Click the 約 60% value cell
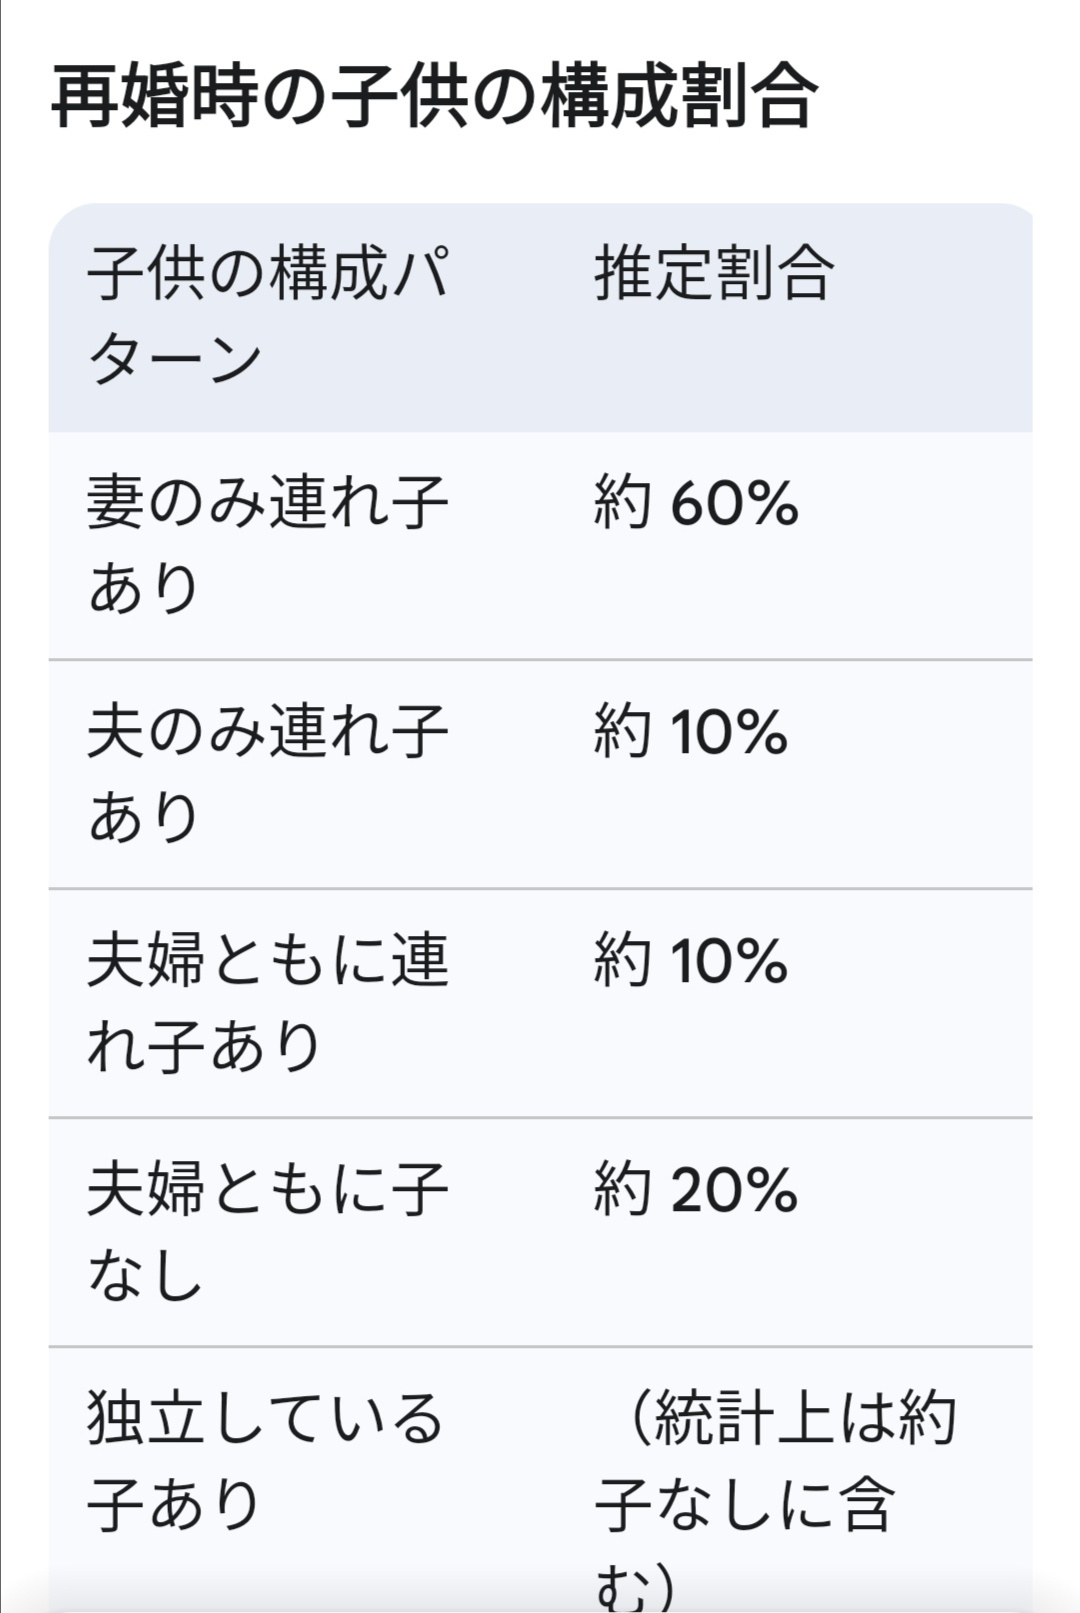This screenshot has height=1613, width=1080. pos(696,502)
